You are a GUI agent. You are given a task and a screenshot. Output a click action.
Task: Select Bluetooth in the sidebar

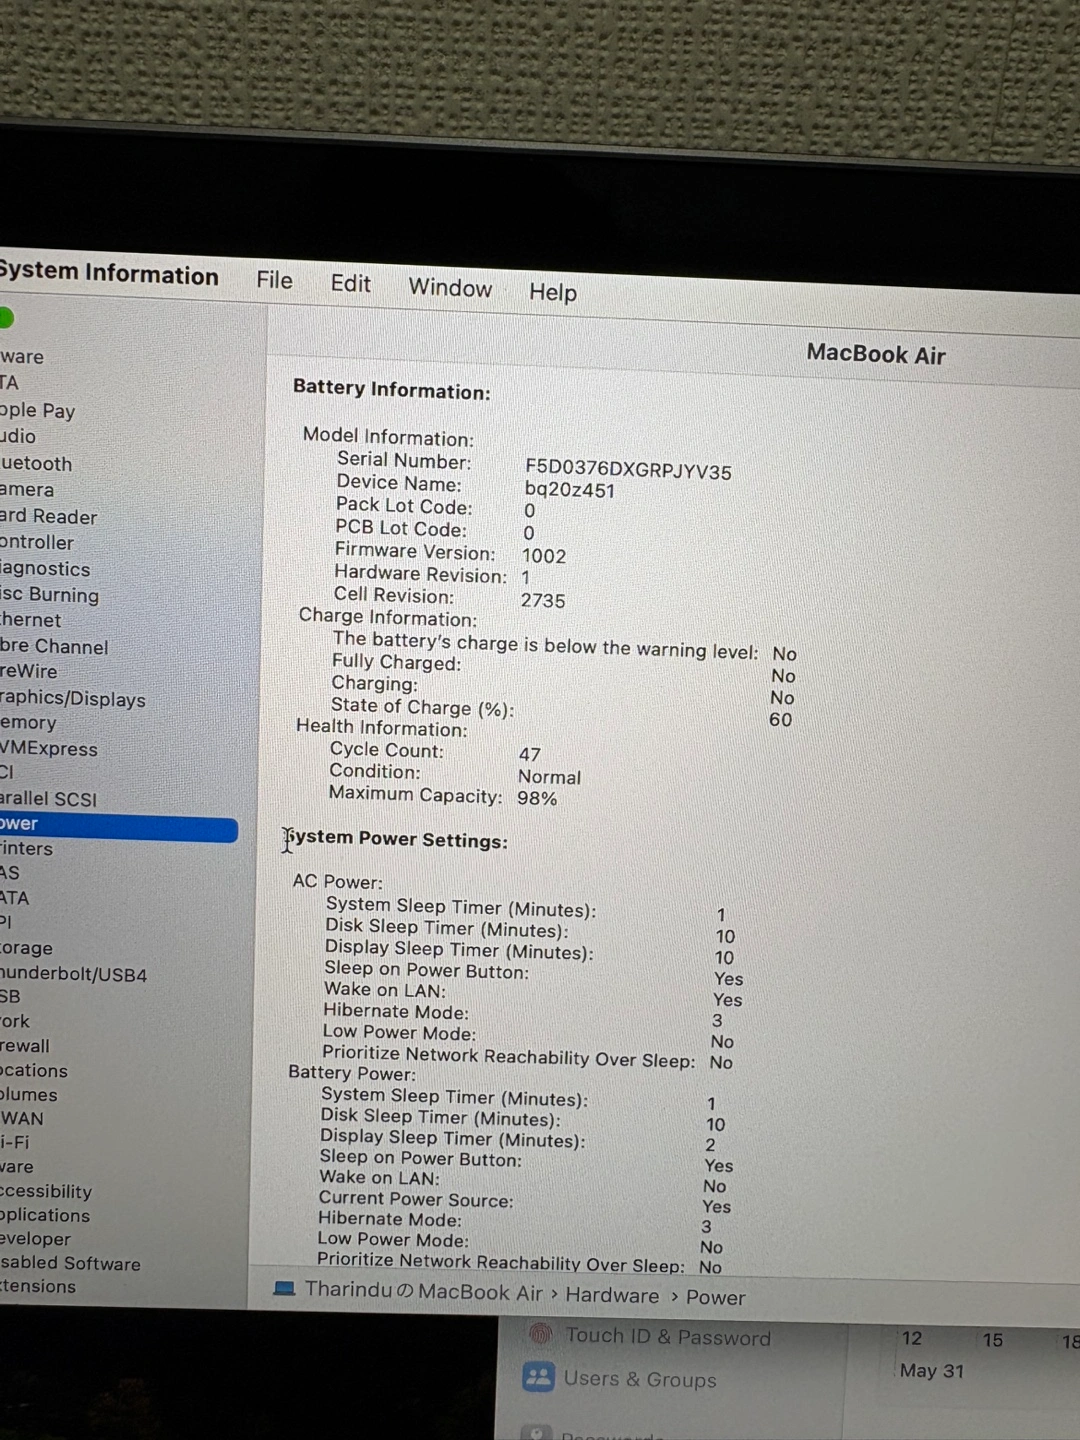pos(36,463)
